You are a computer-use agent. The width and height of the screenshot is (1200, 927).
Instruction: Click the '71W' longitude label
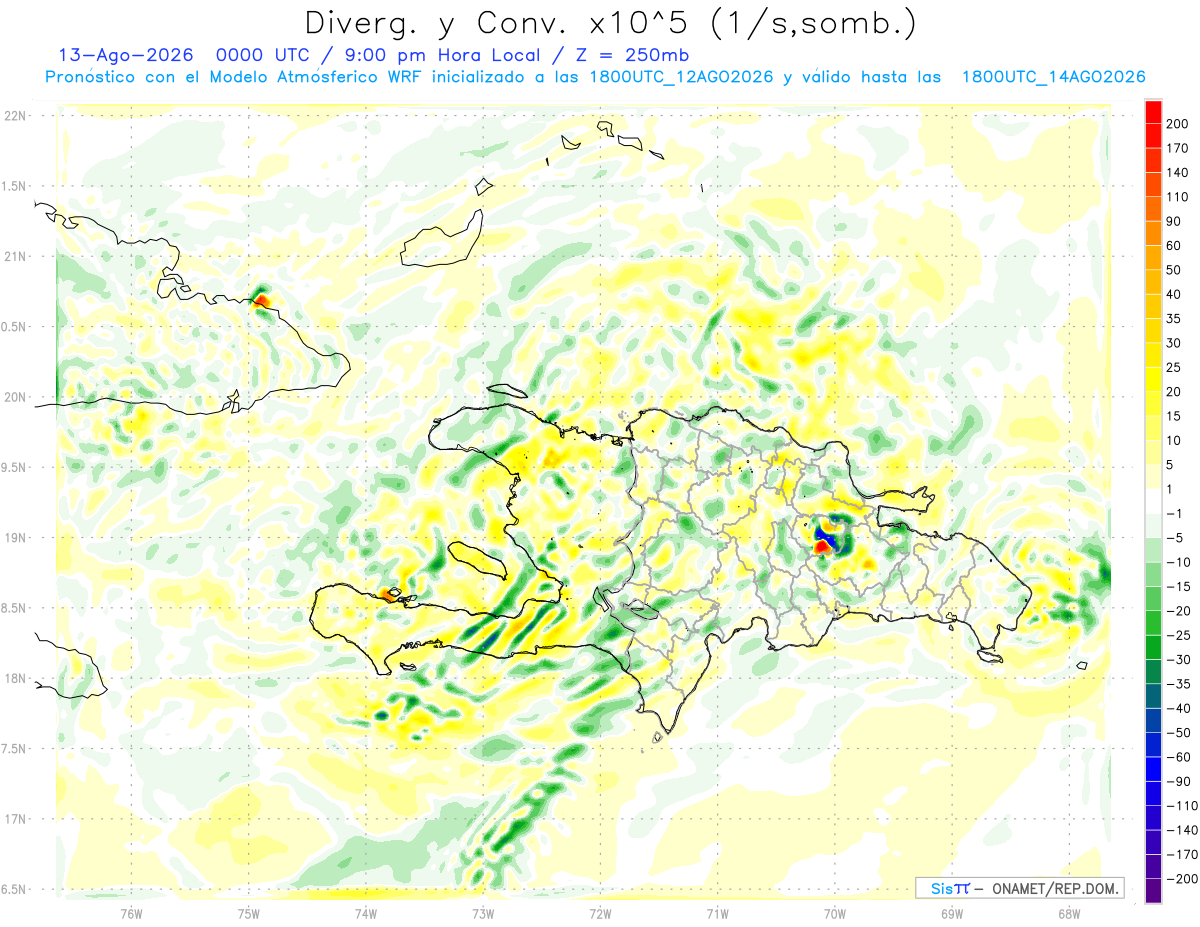pos(717,914)
